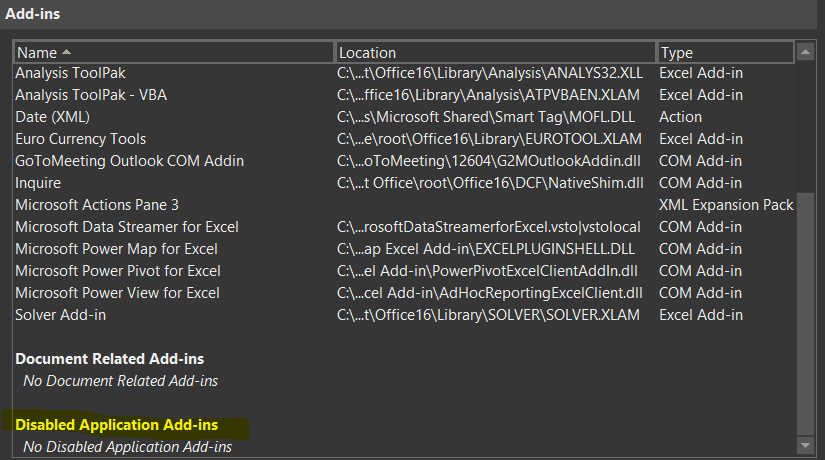Screen dimensions: 825x460
Task: Select GoToMeeting Outlook COM Addin row
Action: pyautogui.click(x=404, y=161)
